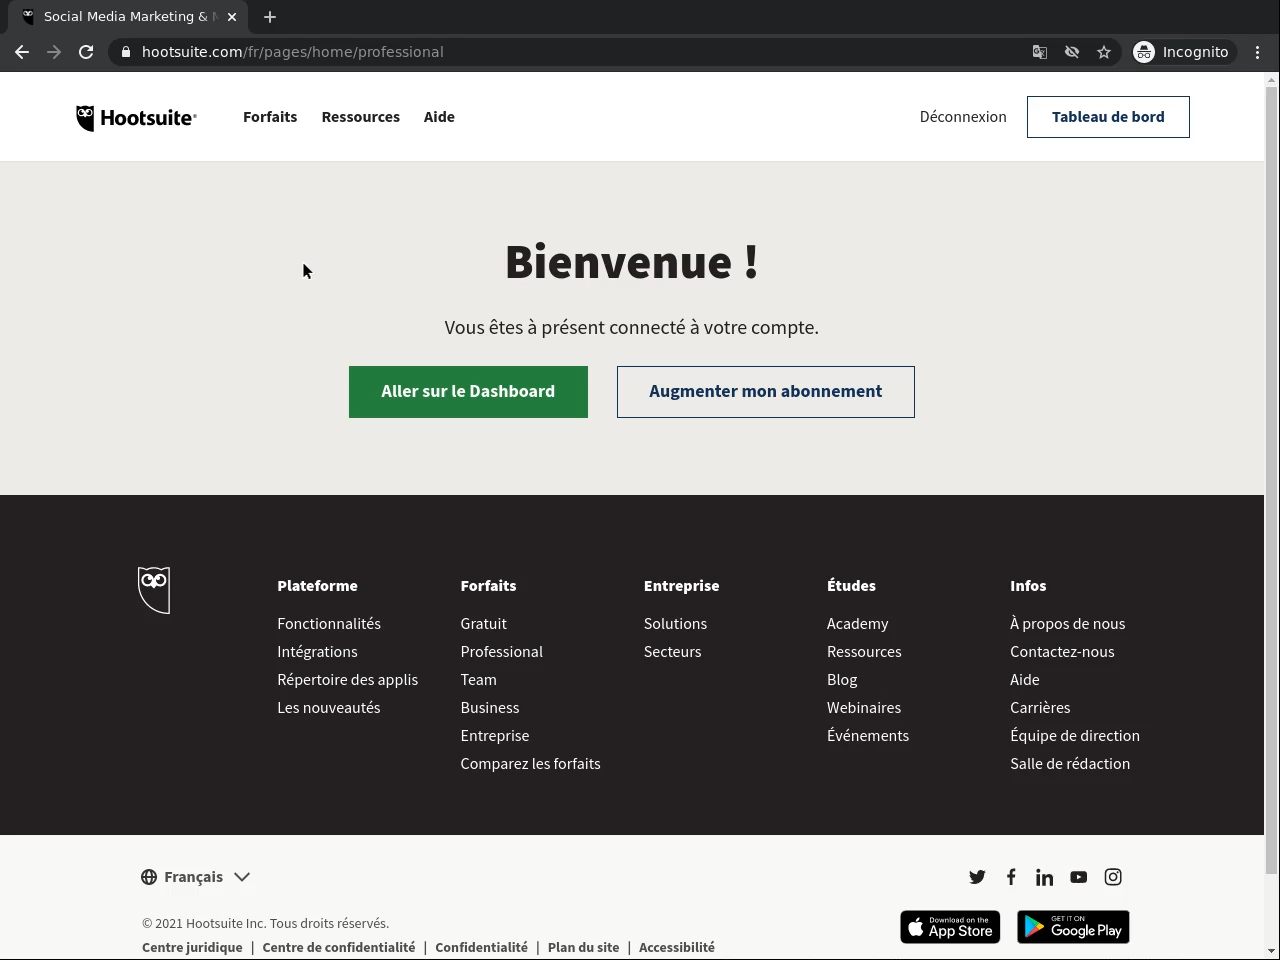Screen dimensions: 1280x960
Task: Open Comparez les forfaits link
Action: point(531,764)
